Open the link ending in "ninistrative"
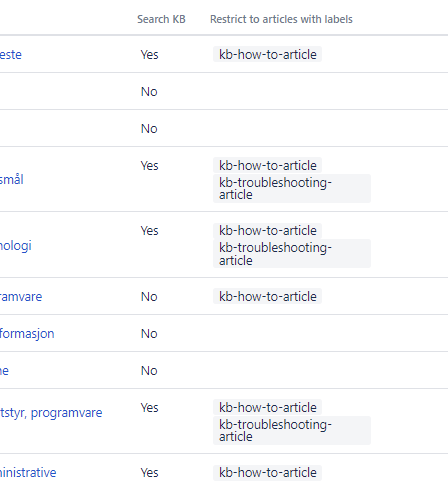The image size is (448, 502). point(28,473)
